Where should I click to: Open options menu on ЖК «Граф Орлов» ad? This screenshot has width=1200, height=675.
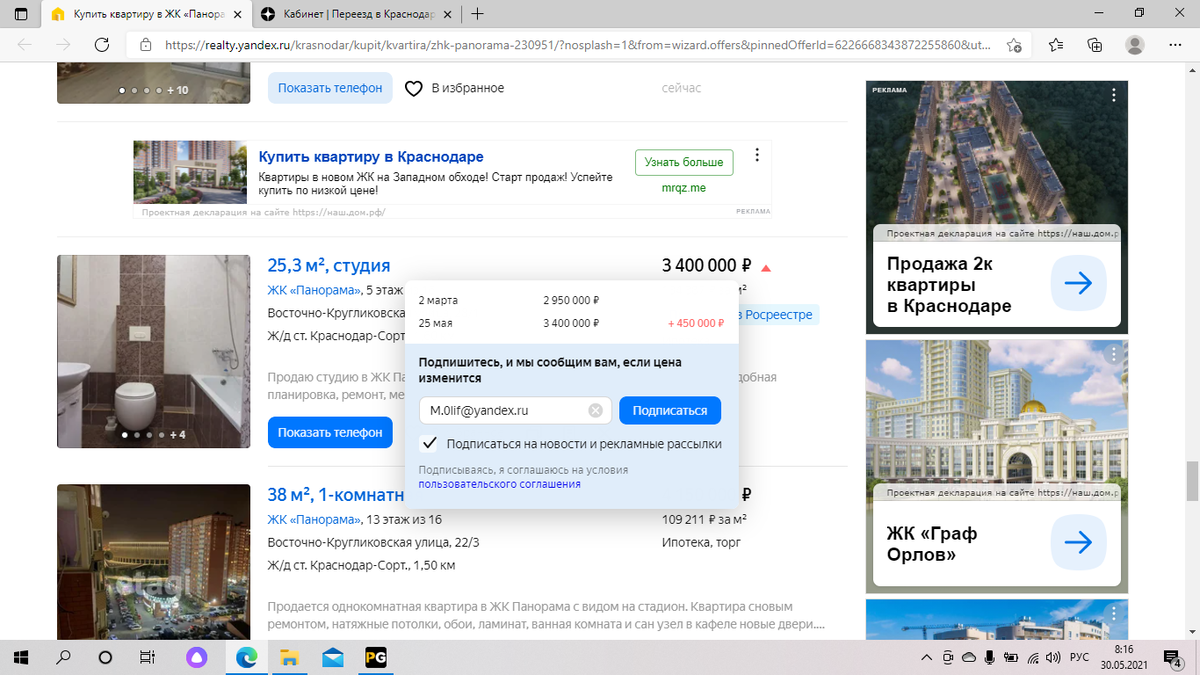(1114, 354)
